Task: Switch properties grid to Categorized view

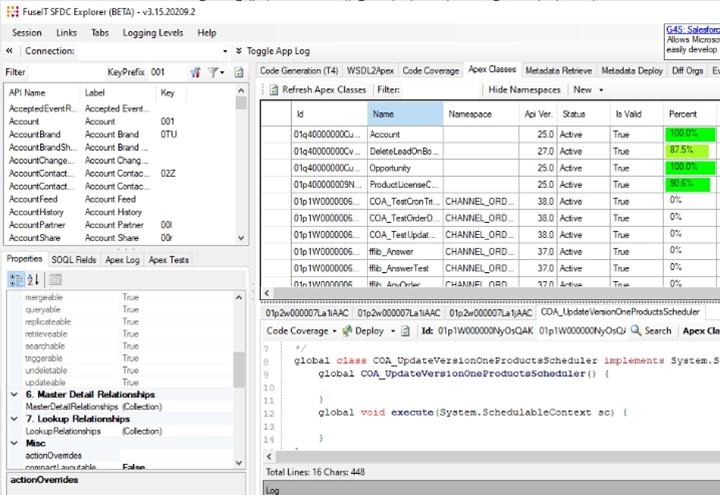Action: (16, 279)
